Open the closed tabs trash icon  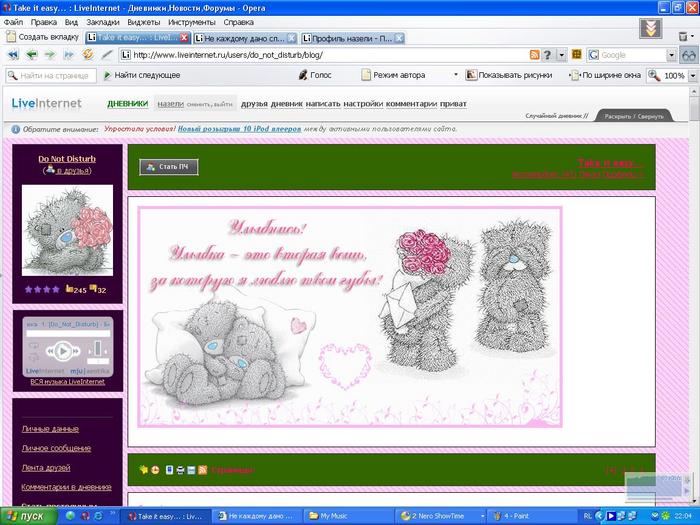[x=683, y=37]
